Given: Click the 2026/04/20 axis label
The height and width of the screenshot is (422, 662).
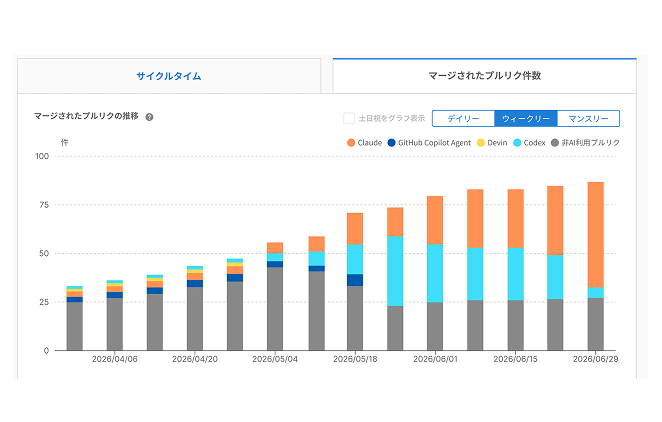Looking at the screenshot, I should [195, 359].
